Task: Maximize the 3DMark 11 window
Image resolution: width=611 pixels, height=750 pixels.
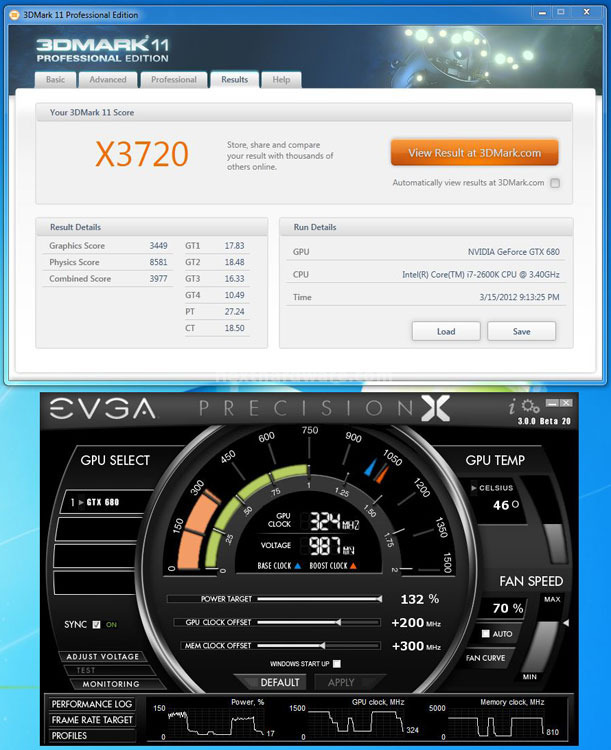Action: tap(561, 13)
